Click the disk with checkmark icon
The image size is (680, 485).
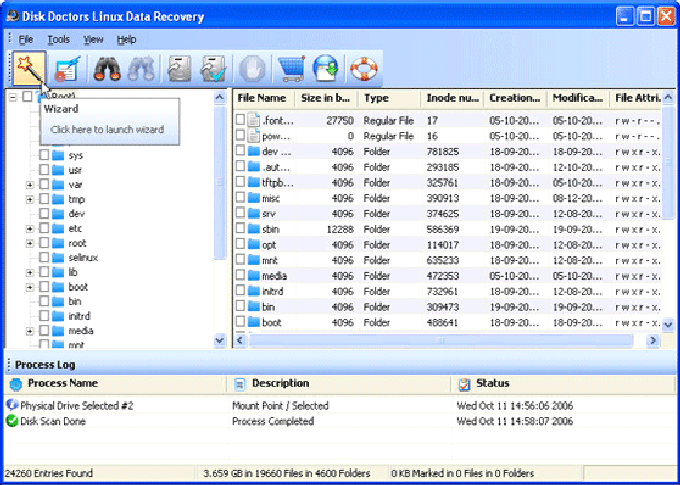coord(213,69)
